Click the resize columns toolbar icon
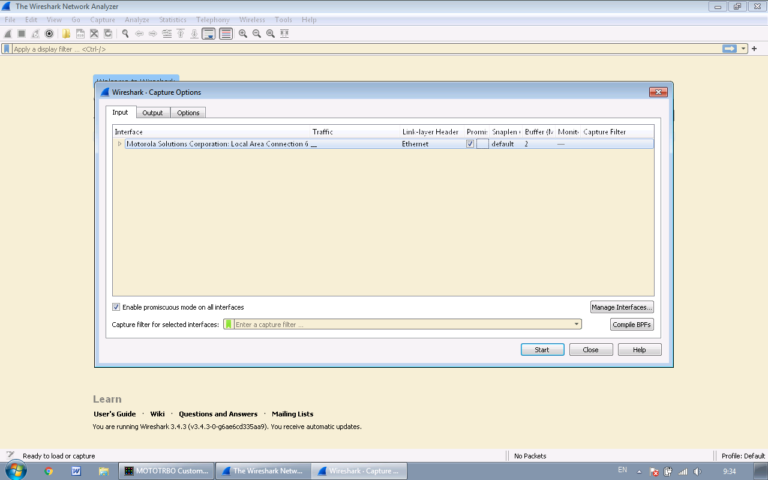Screen dimensions: 768x480 pos(285,33)
